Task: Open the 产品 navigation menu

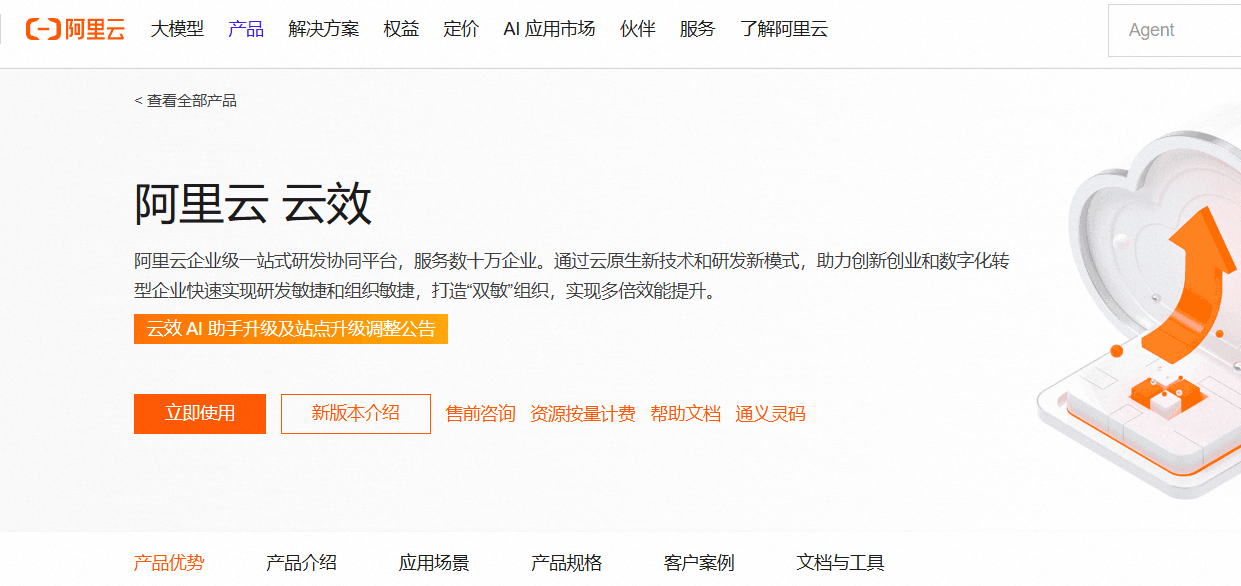Action: (x=246, y=29)
